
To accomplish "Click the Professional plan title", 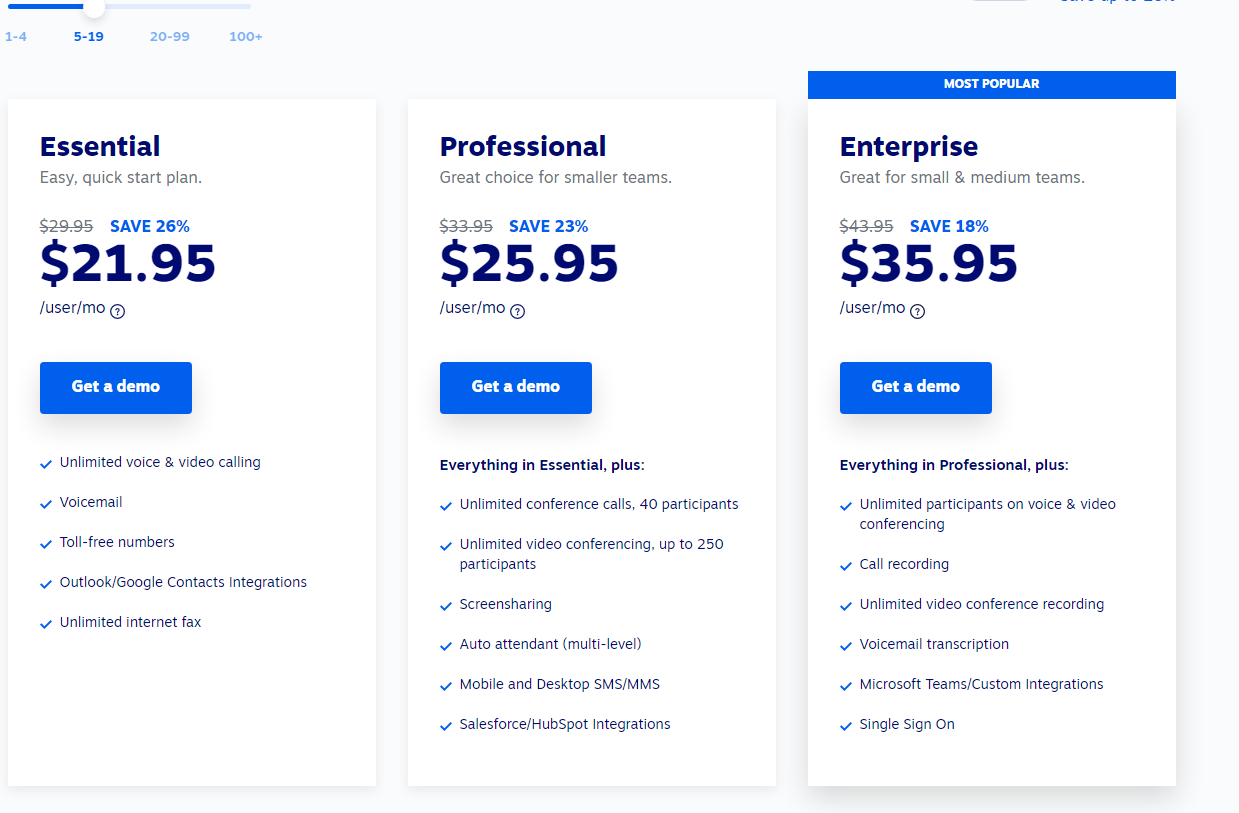I will pyautogui.click(x=523, y=146).
